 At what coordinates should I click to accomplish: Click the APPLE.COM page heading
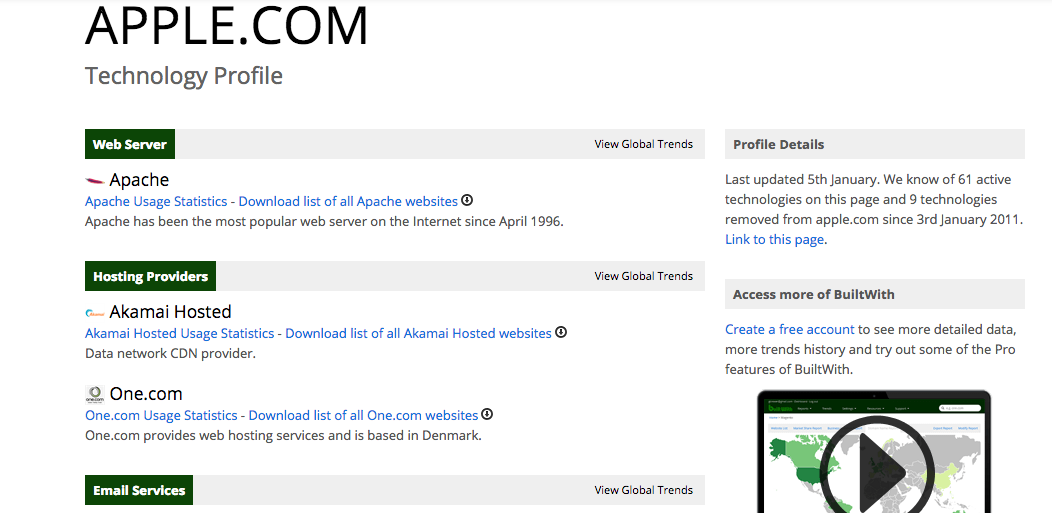coord(227,25)
